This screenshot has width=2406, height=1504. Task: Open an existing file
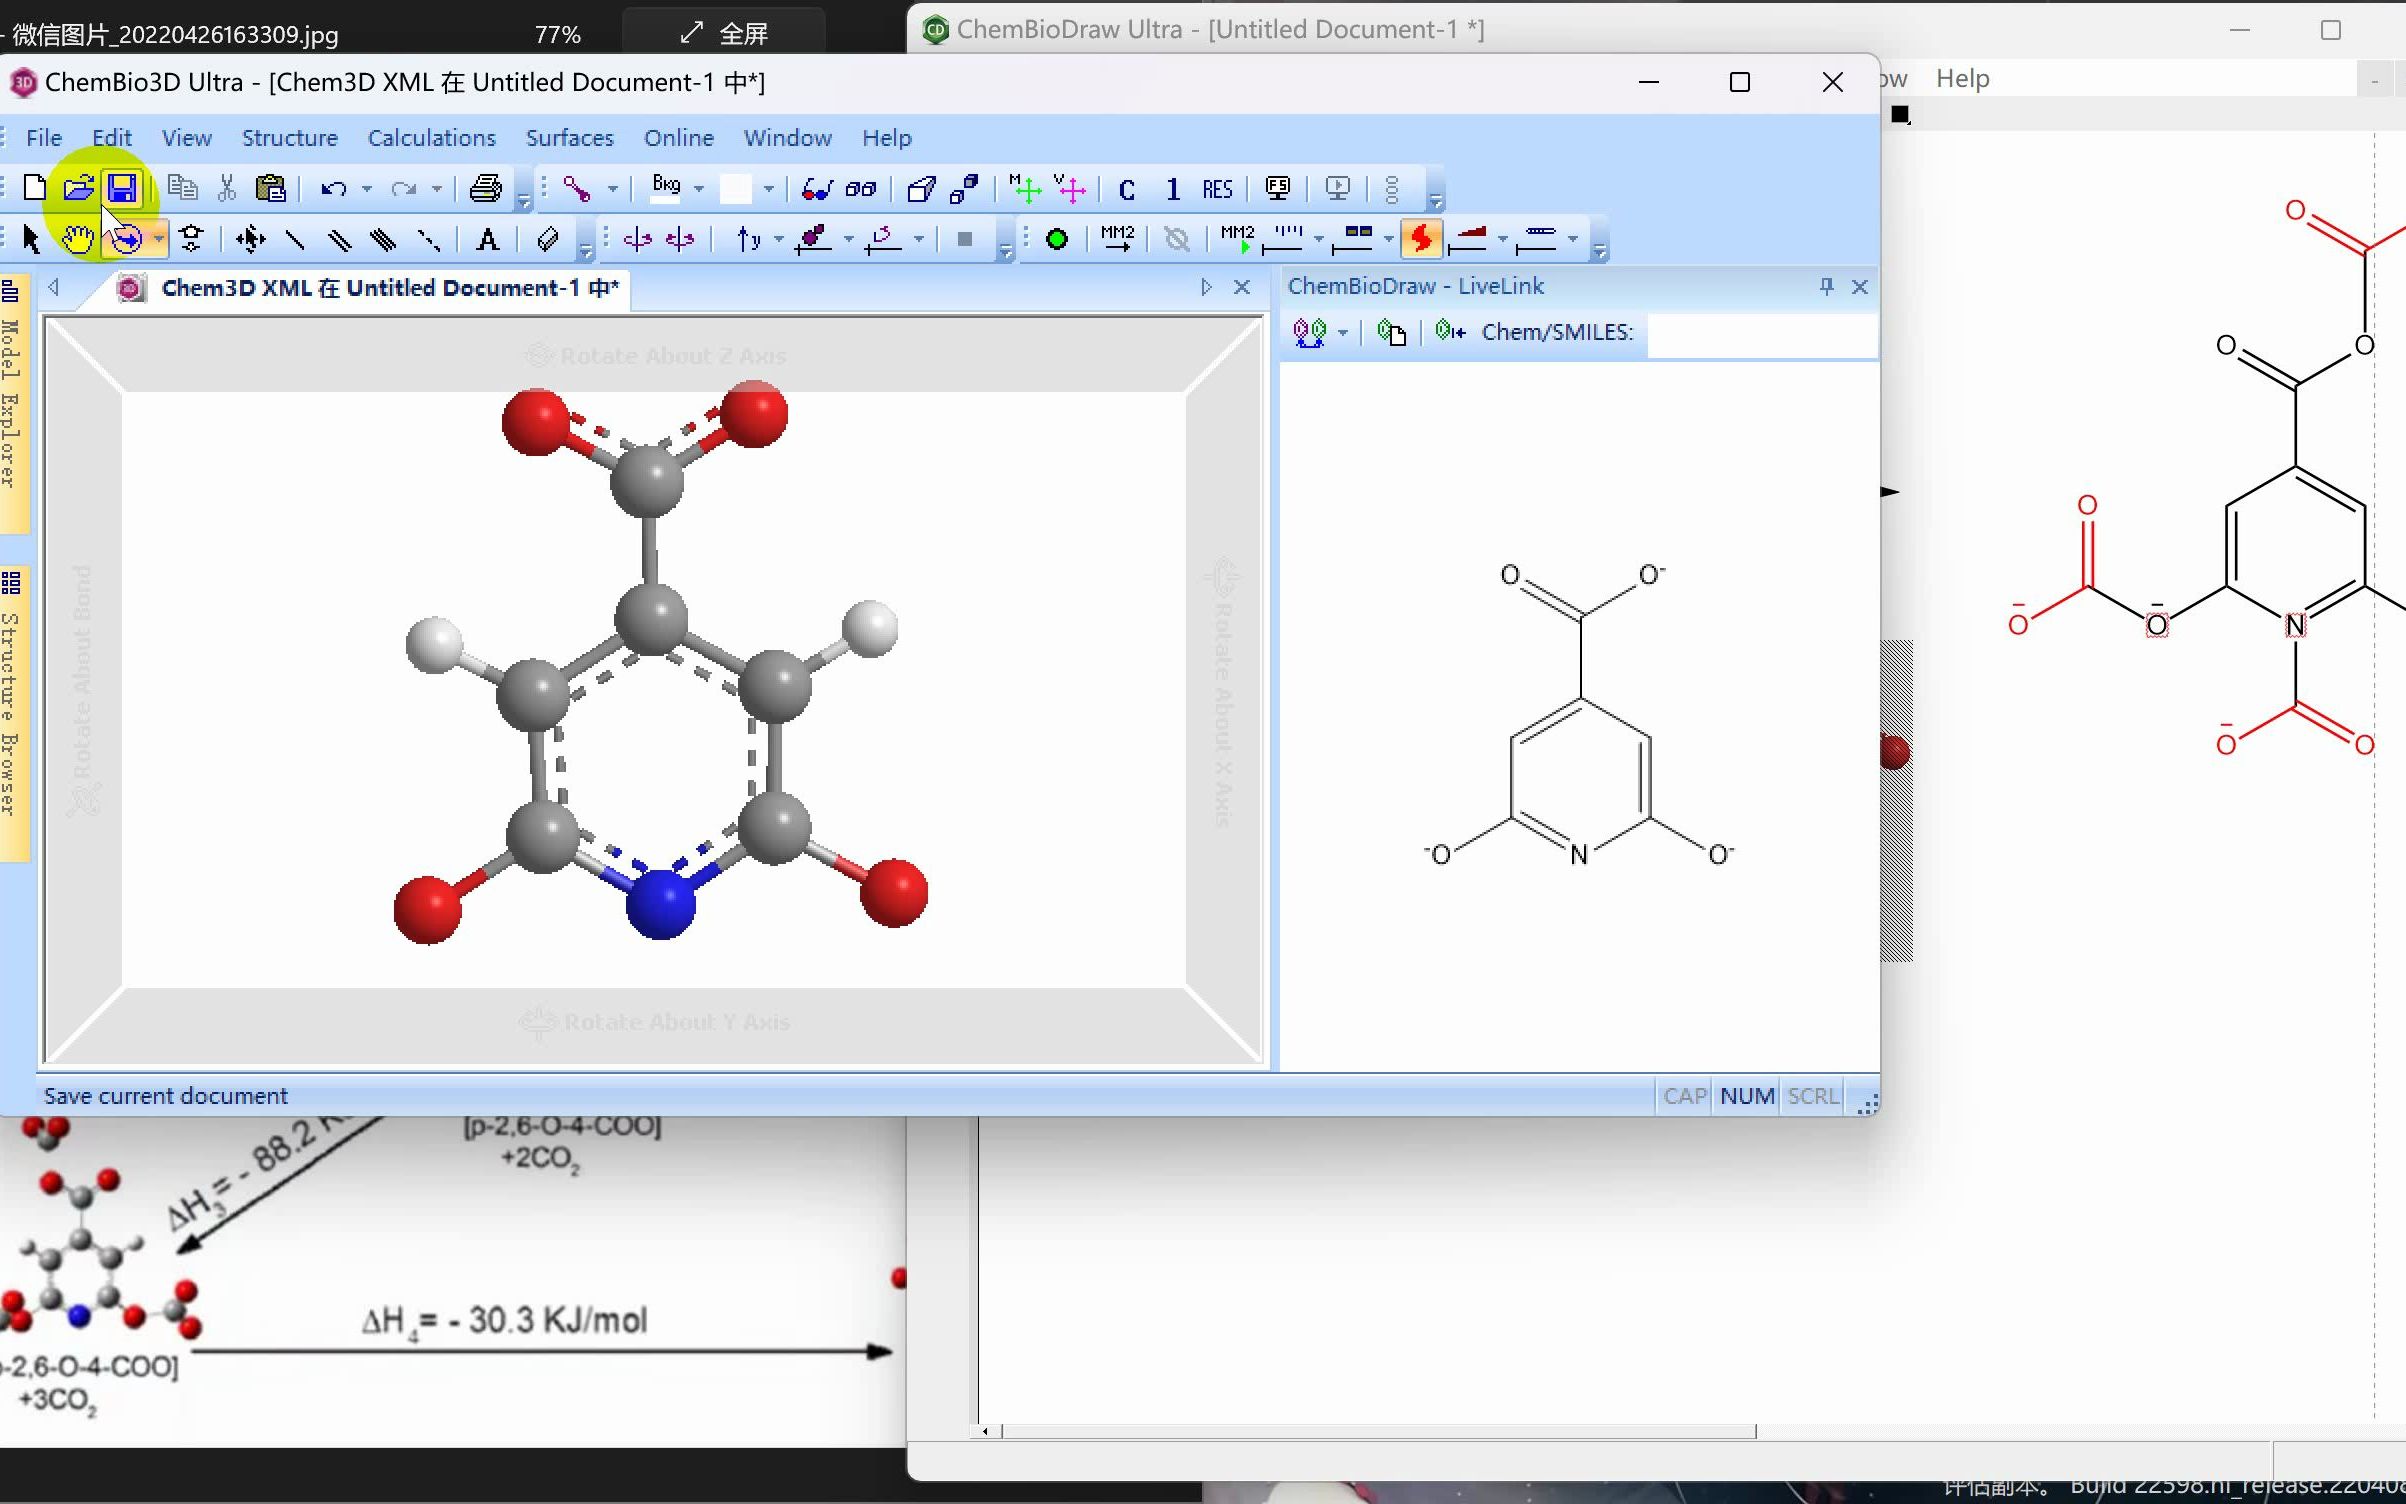77,189
